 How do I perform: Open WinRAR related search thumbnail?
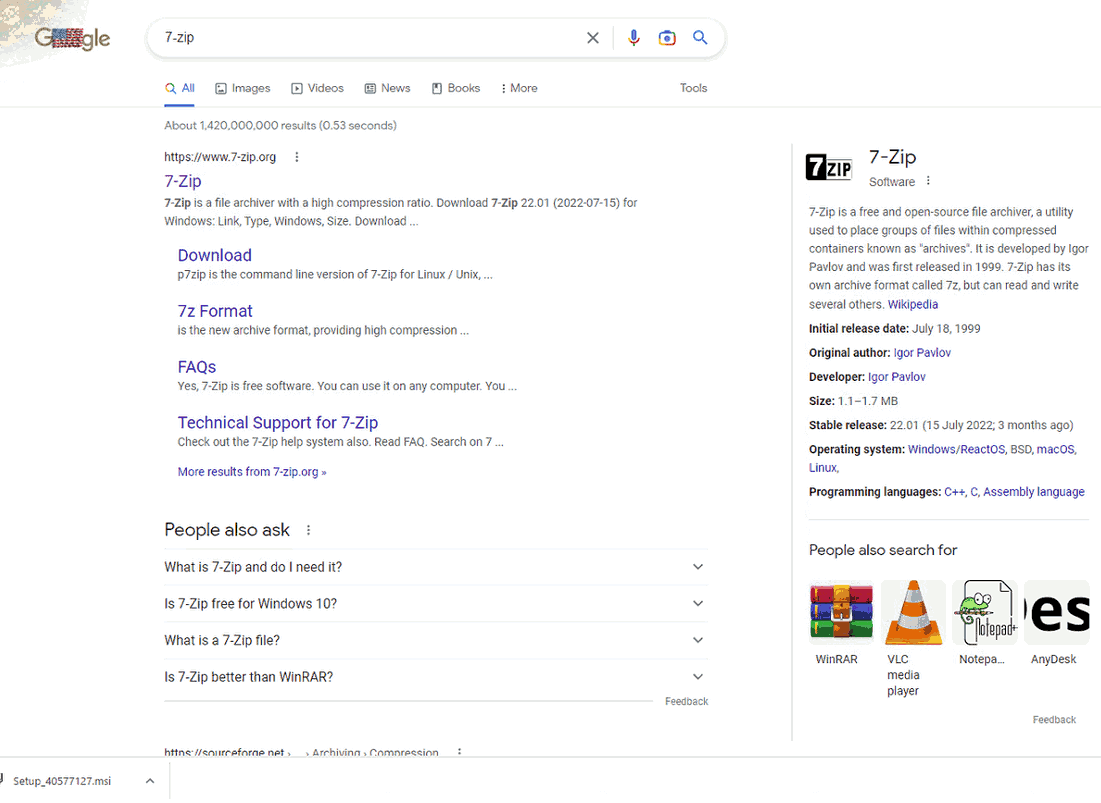tap(841, 613)
